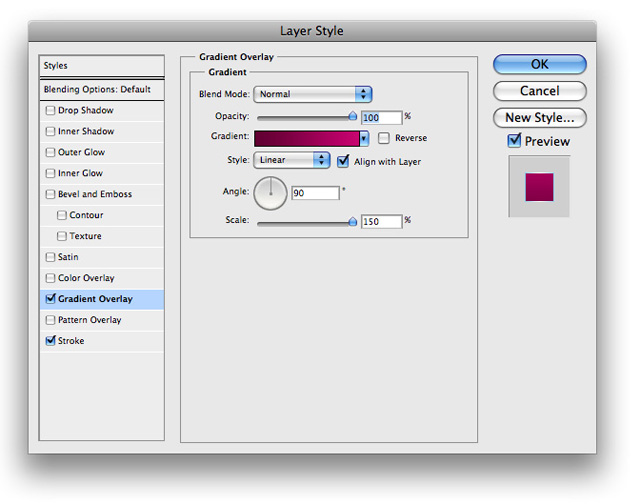Click the Angle dial control
Image resolution: width=640 pixels, height=504 pixels.
tap(270, 193)
